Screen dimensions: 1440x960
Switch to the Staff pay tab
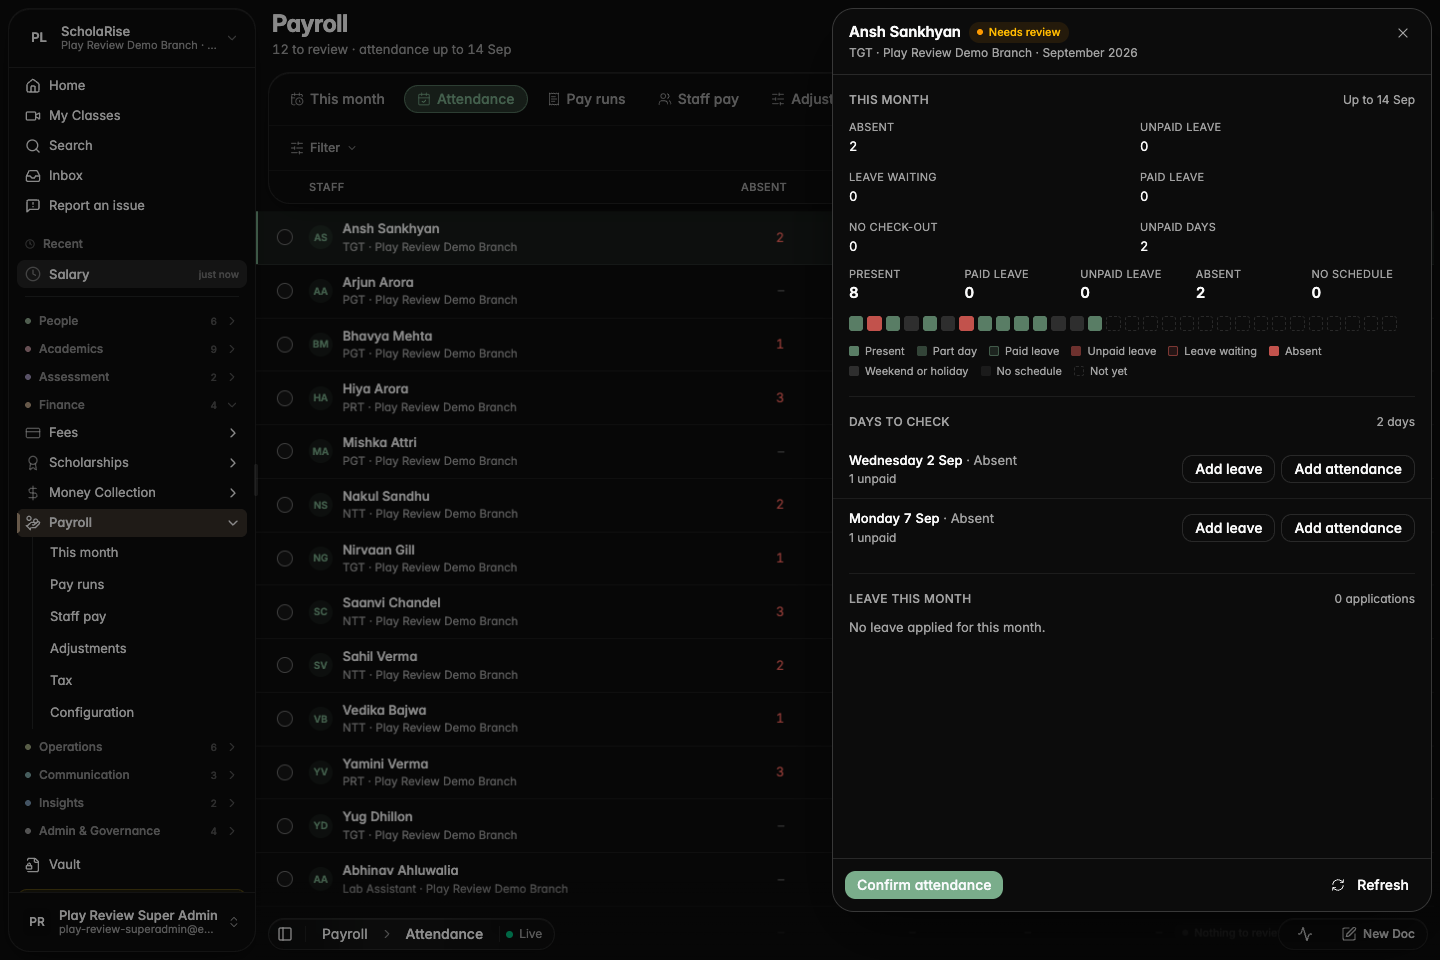[x=699, y=99]
